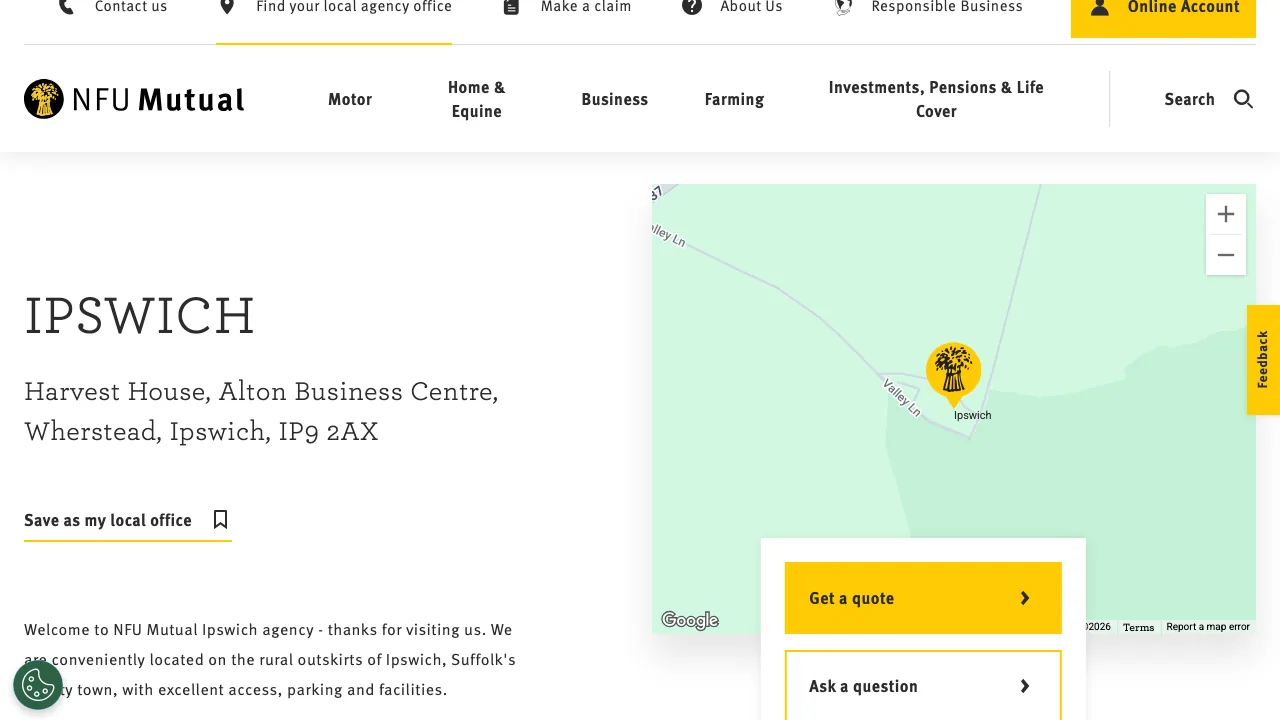
Task: Click the search magnifier icon
Action: (1243, 99)
